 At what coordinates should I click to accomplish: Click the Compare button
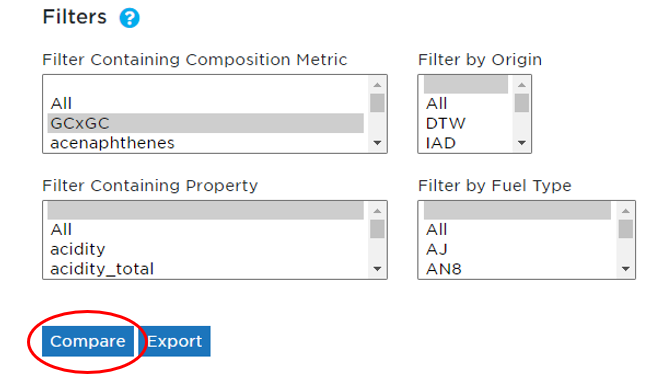(x=88, y=341)
